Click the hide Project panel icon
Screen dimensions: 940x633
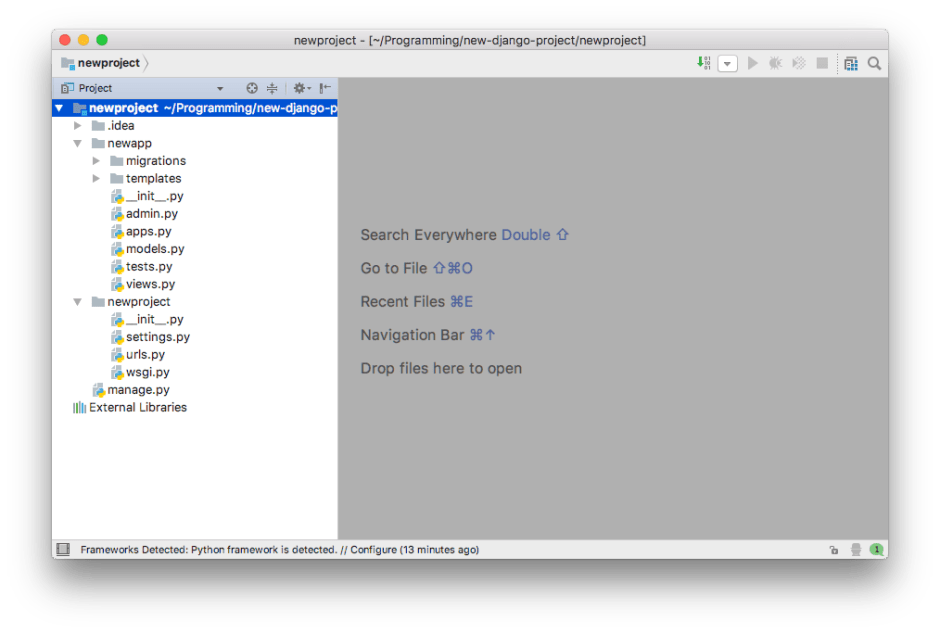coord(325,88)
